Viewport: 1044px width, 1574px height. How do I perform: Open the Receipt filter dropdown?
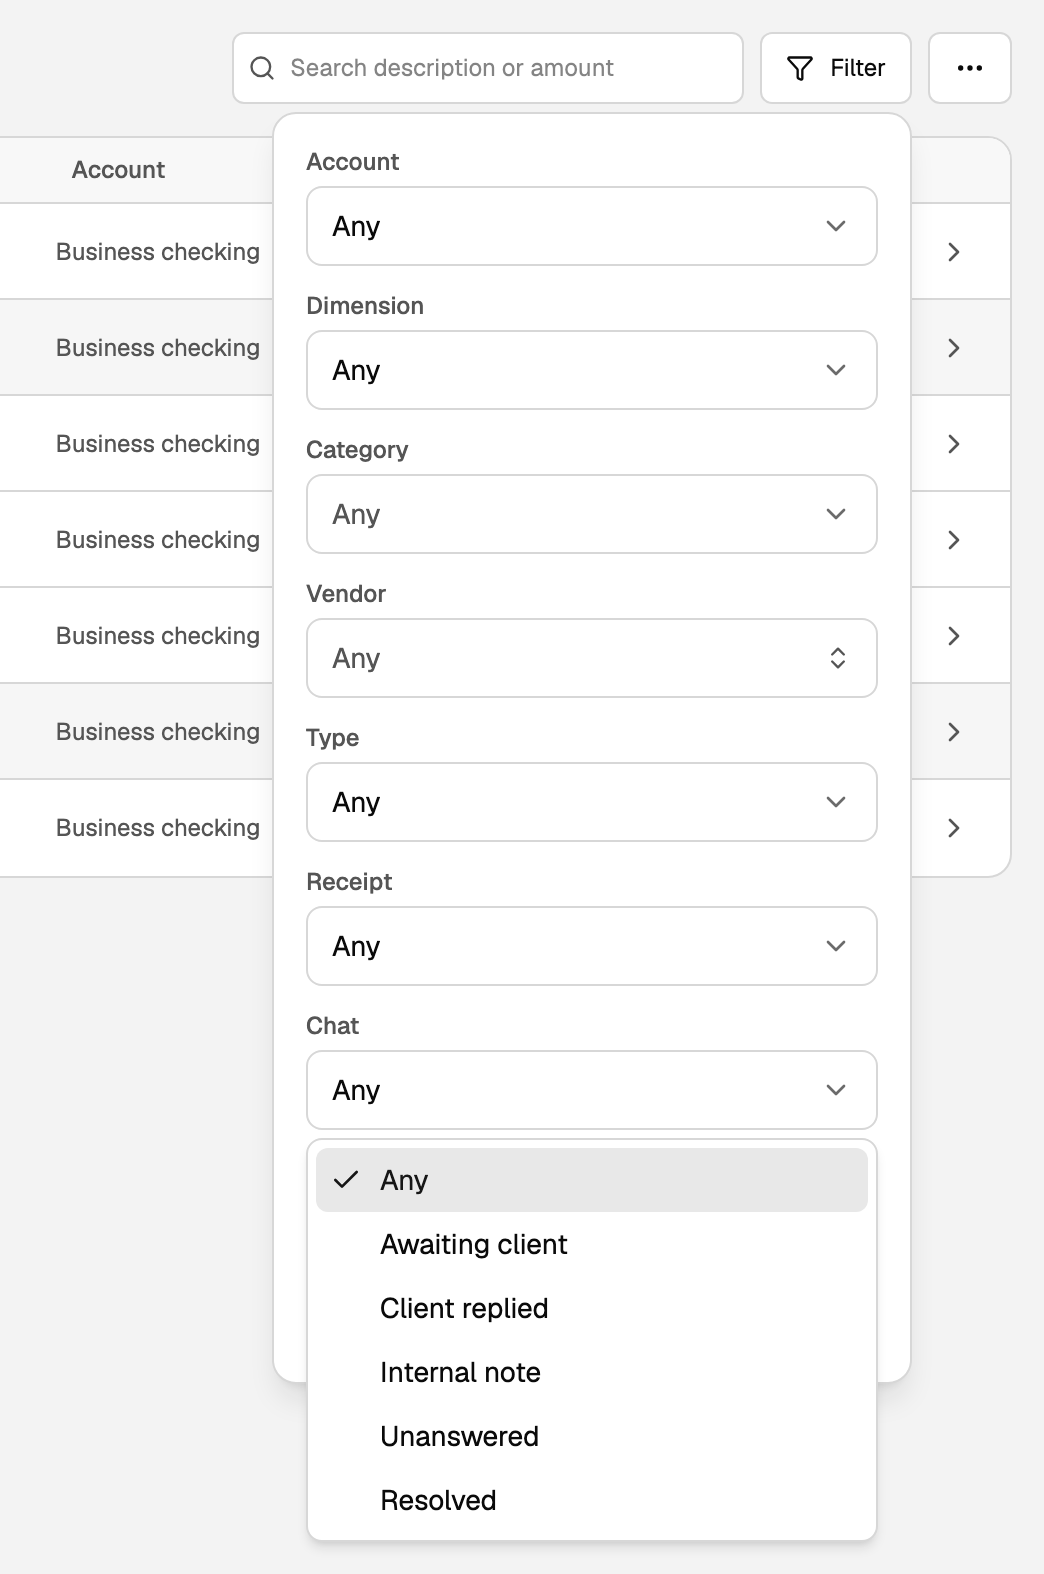pyautogui.click(x=592, y=946)
